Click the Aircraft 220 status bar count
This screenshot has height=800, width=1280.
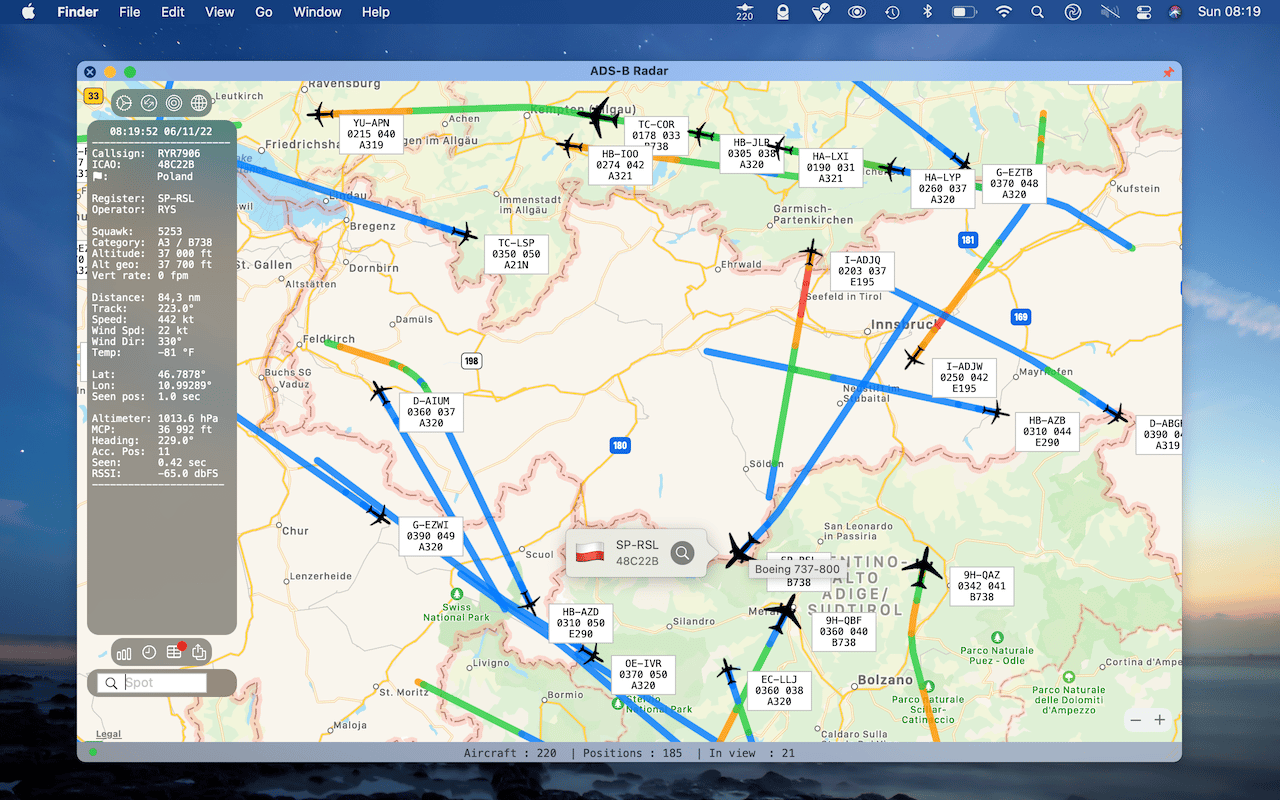[x=510, y=752]
